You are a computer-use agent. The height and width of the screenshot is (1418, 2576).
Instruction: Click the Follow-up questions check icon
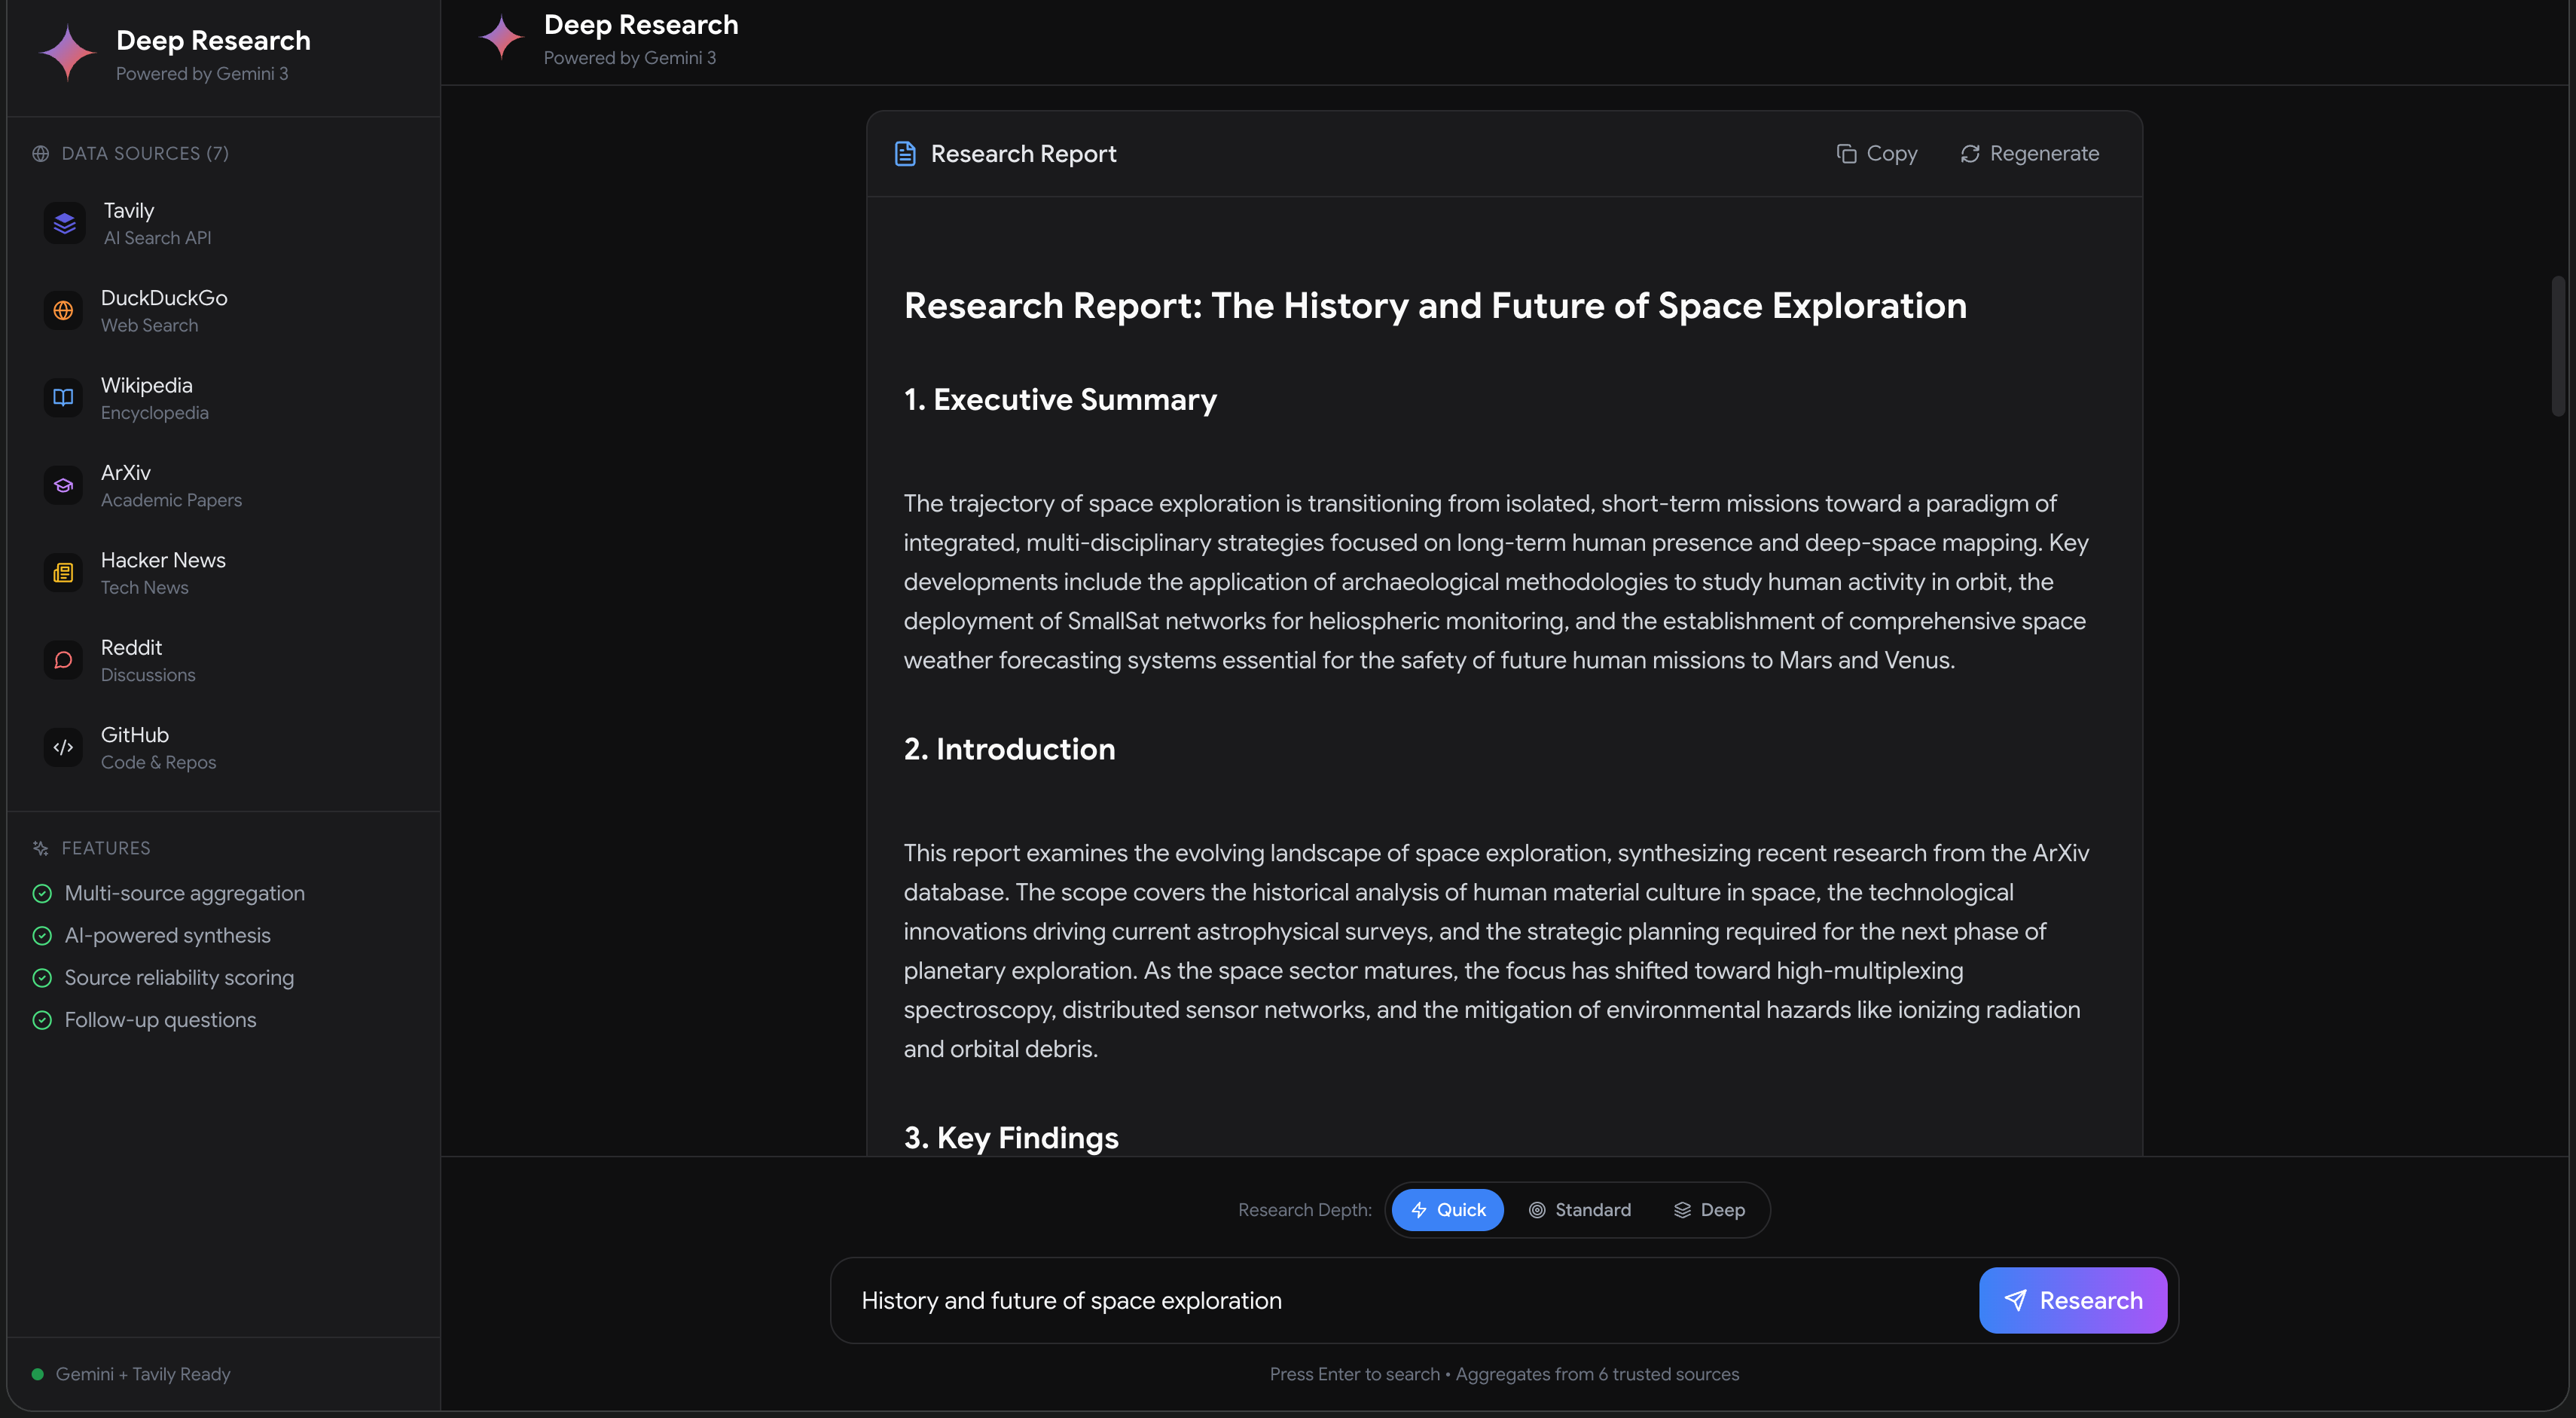42,1020
